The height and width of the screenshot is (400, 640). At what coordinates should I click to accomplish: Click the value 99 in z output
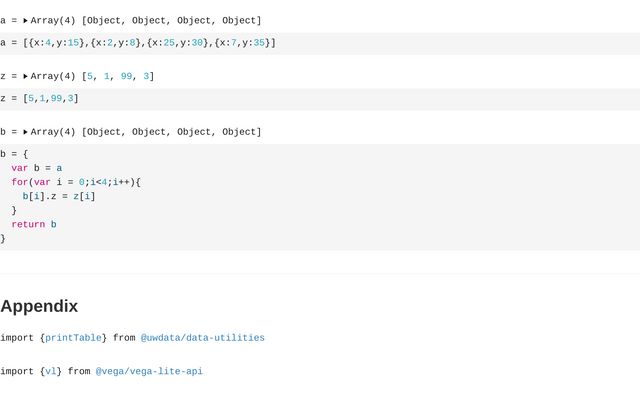[x=126, y=76]
